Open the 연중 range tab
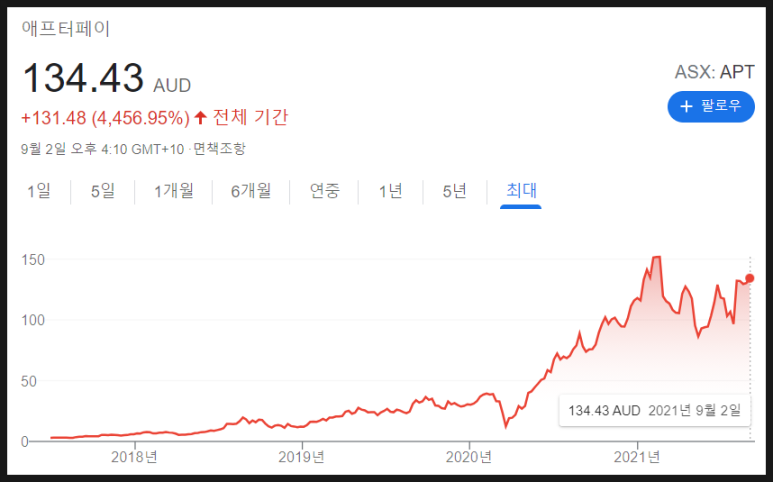 324,191
